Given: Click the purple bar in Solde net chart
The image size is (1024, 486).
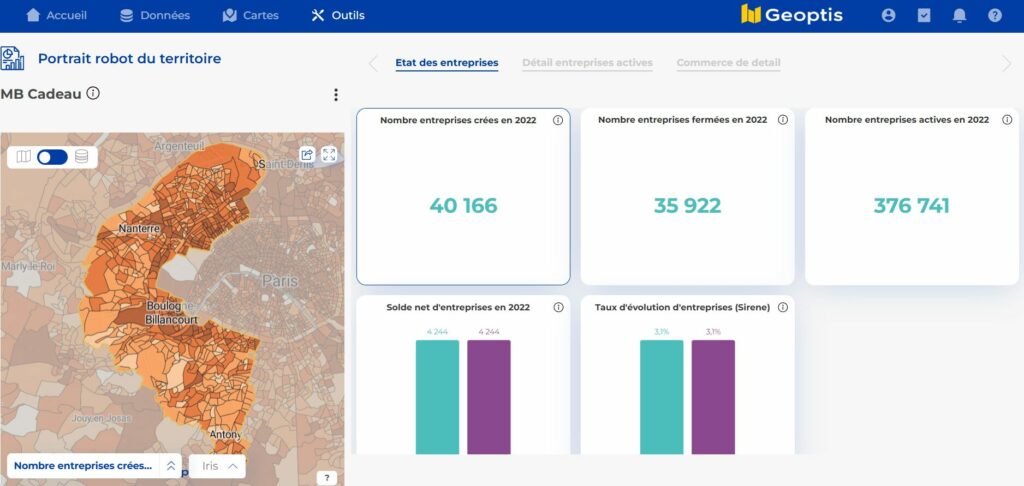Looking at the screenshot, I should click(x=488, y=397).
